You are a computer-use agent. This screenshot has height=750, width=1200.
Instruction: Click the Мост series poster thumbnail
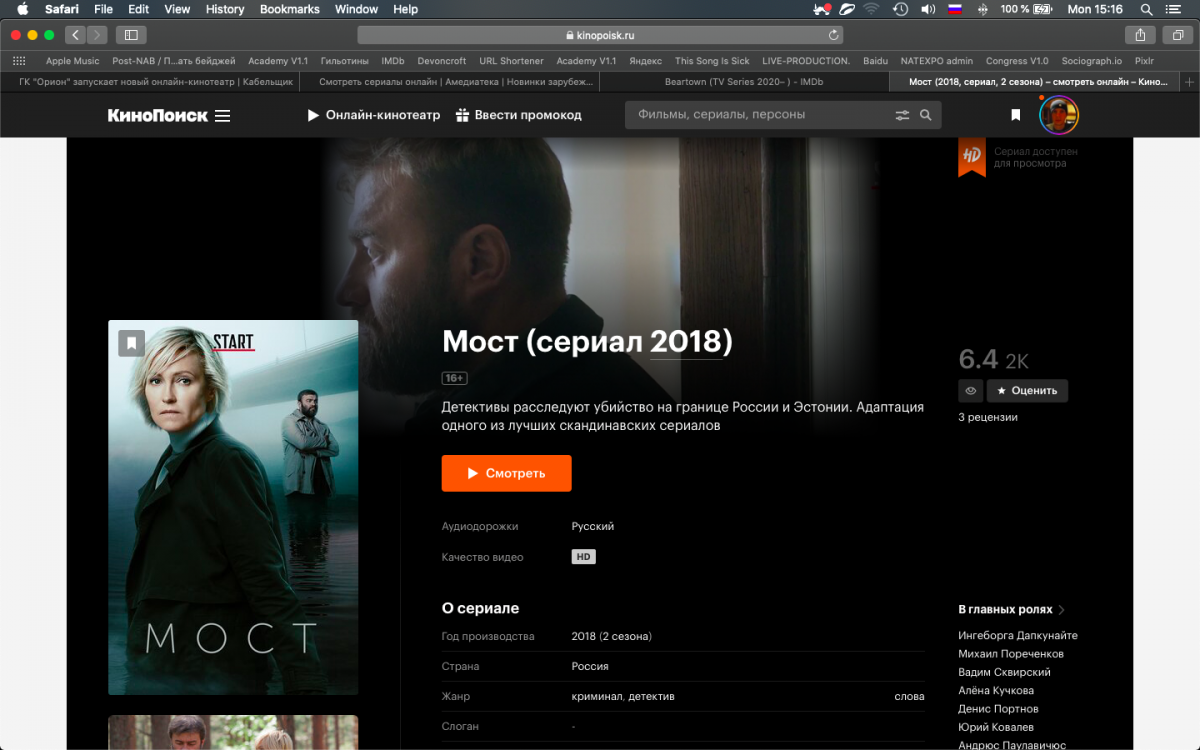pos(233,507)
